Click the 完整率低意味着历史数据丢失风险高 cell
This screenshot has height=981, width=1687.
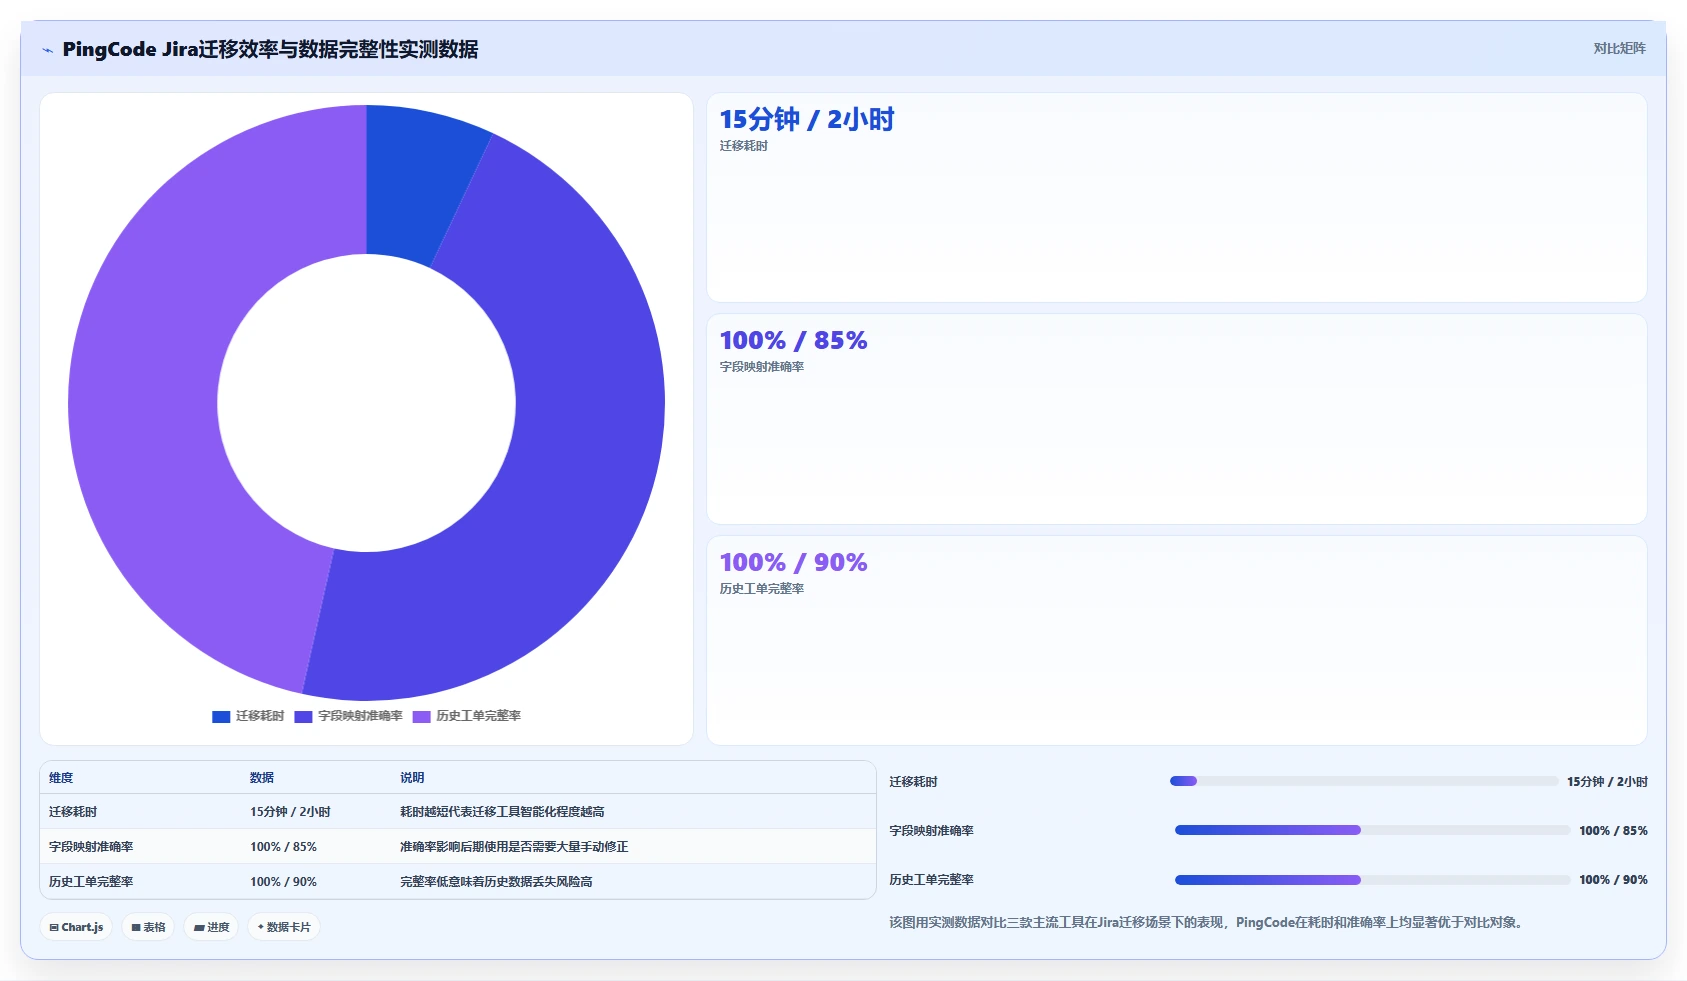[496, 882]
